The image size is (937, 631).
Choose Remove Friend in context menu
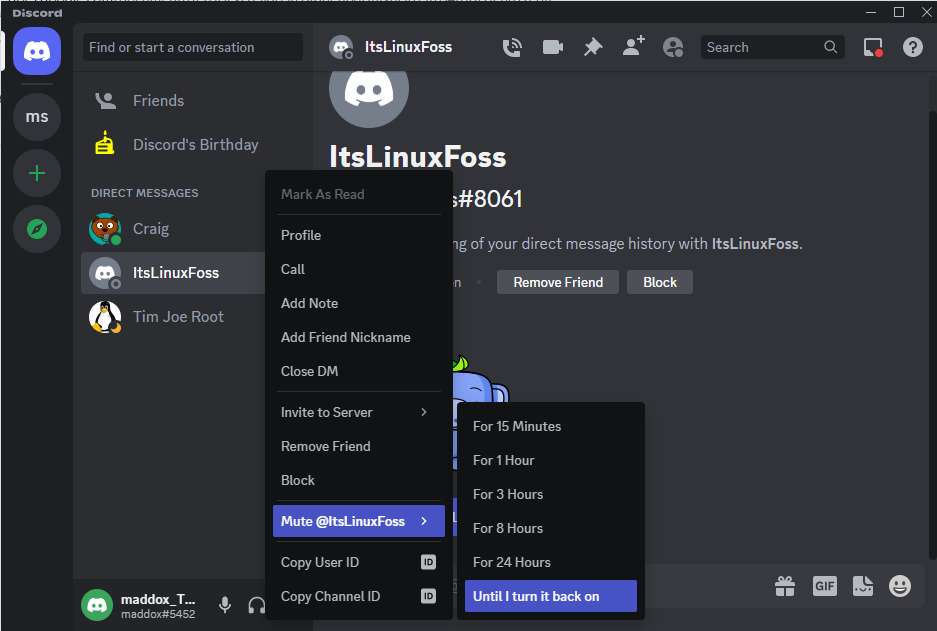[359, 446]
